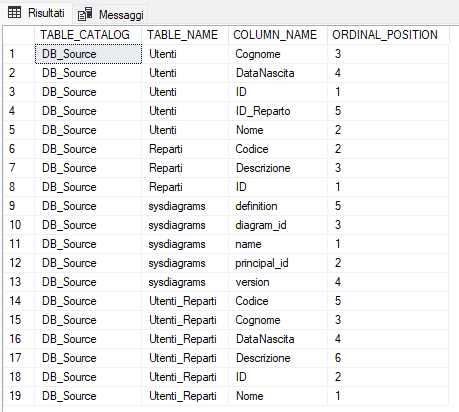
Task: Click the sysdiagrams cell in row 9
Action: (185, 206)
